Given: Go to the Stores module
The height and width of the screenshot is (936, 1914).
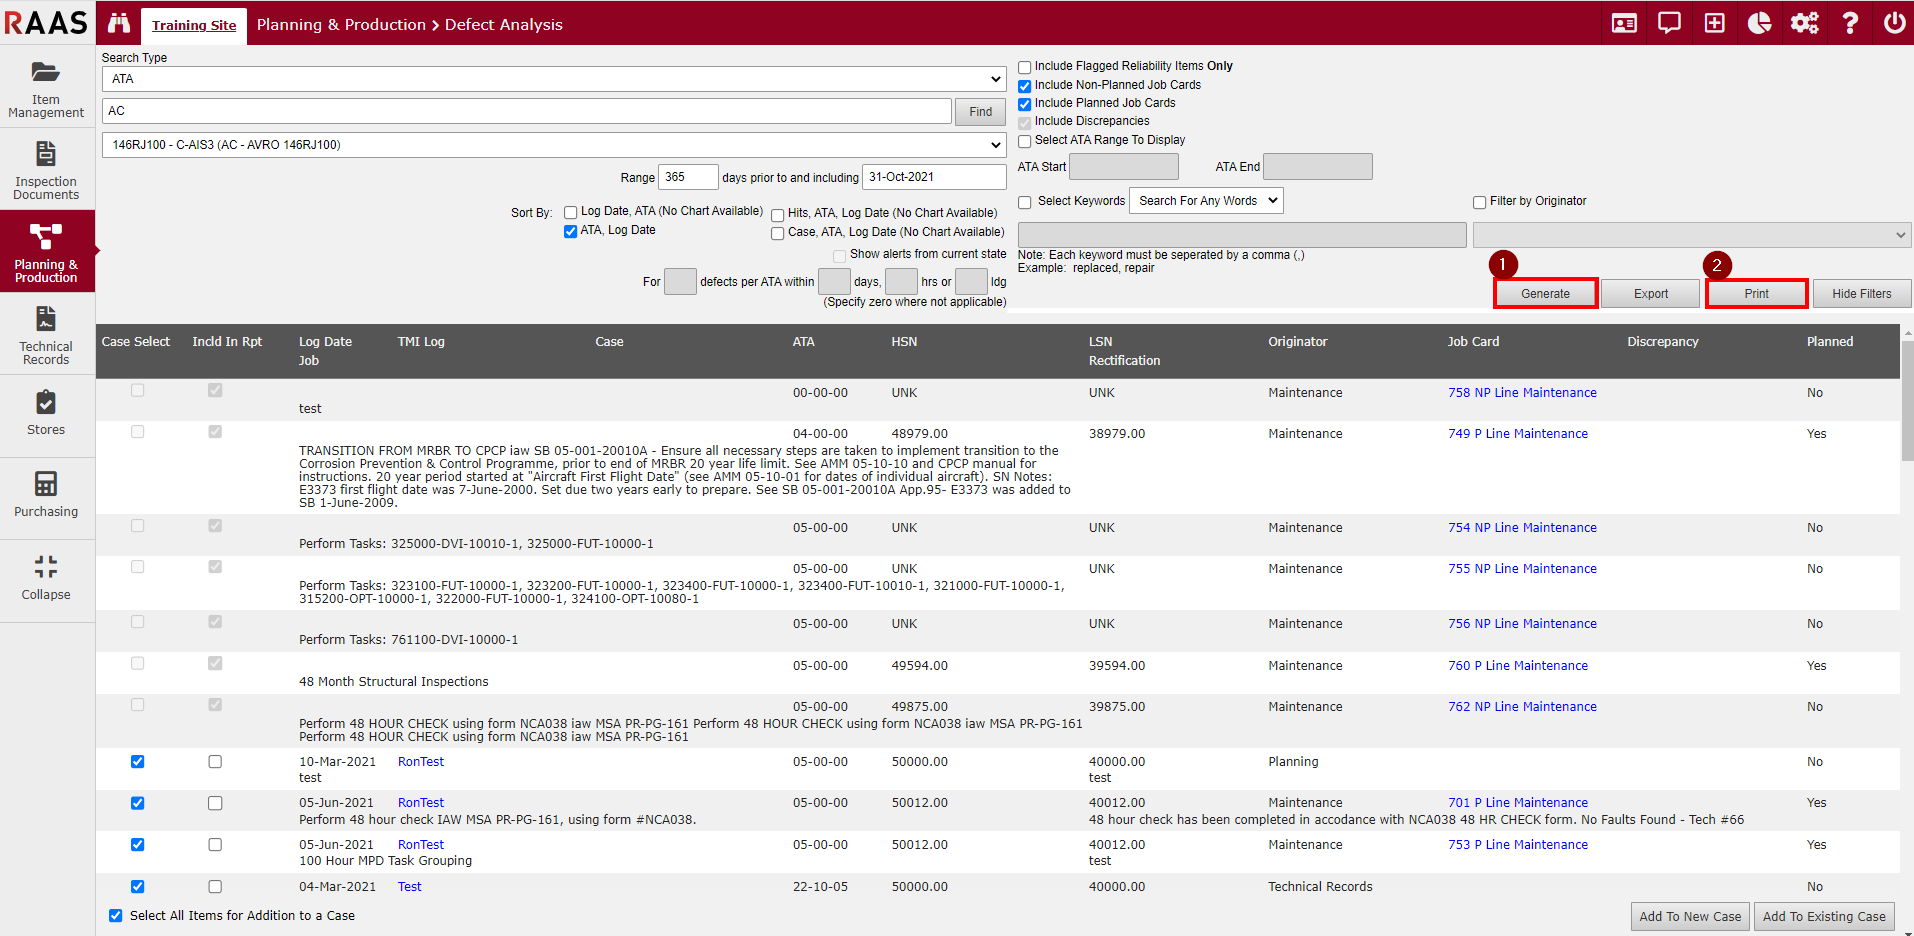Looking at the screenshot, I should click(x=46, y=413).
